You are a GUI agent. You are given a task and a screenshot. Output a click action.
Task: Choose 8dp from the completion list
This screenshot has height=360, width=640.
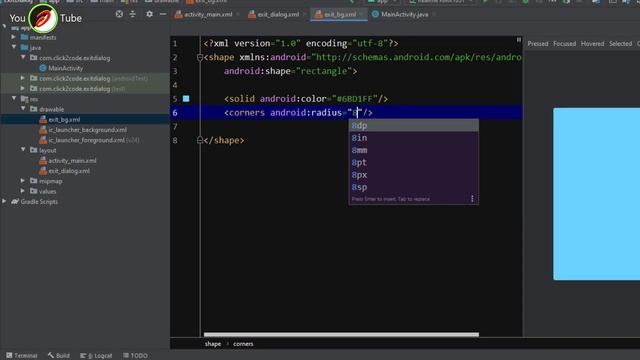tap(413, 126)
